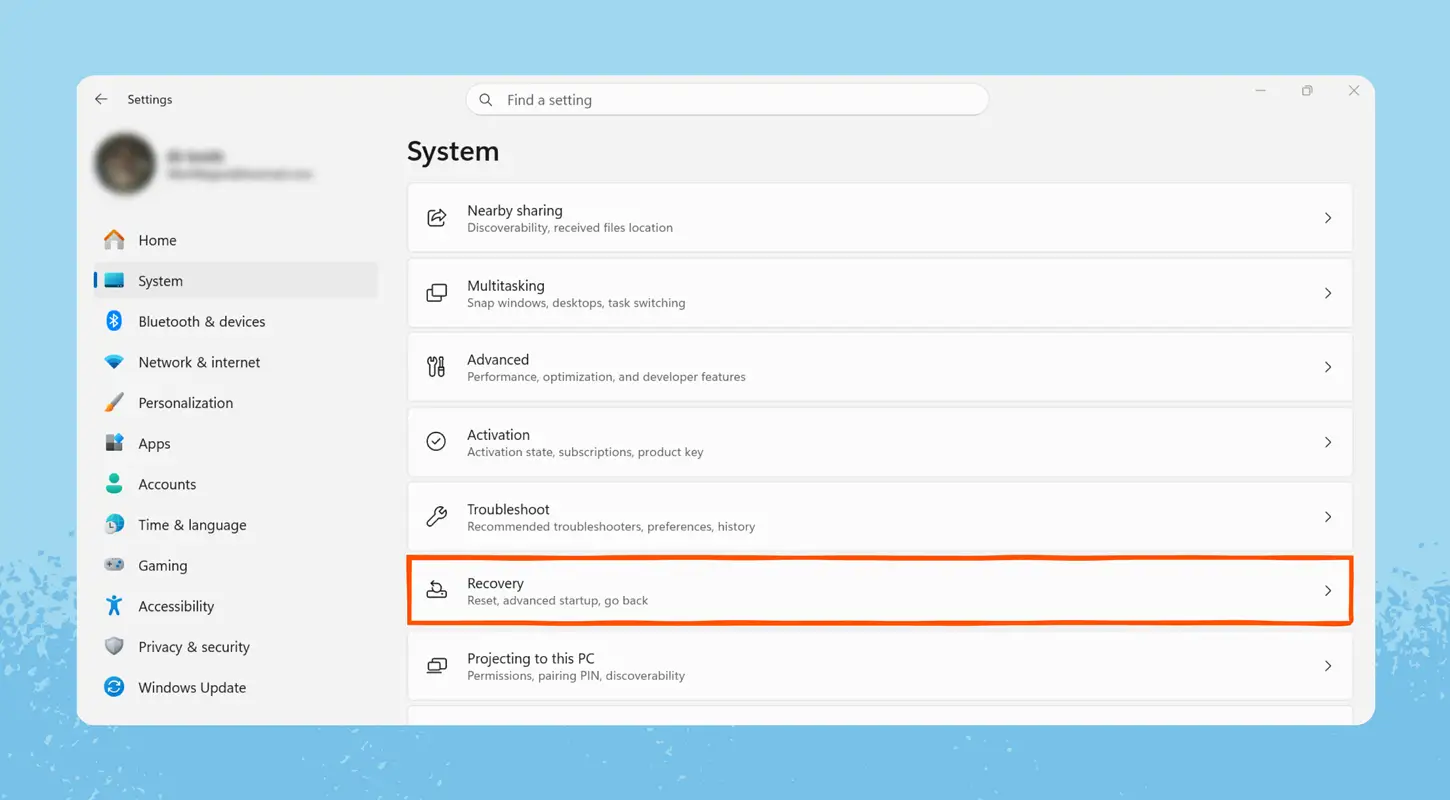Click "Snap windows, desktops, task switching" text
Image resolution: width=1450 pixels, height=800 pixels.
[x=576, y=303]
